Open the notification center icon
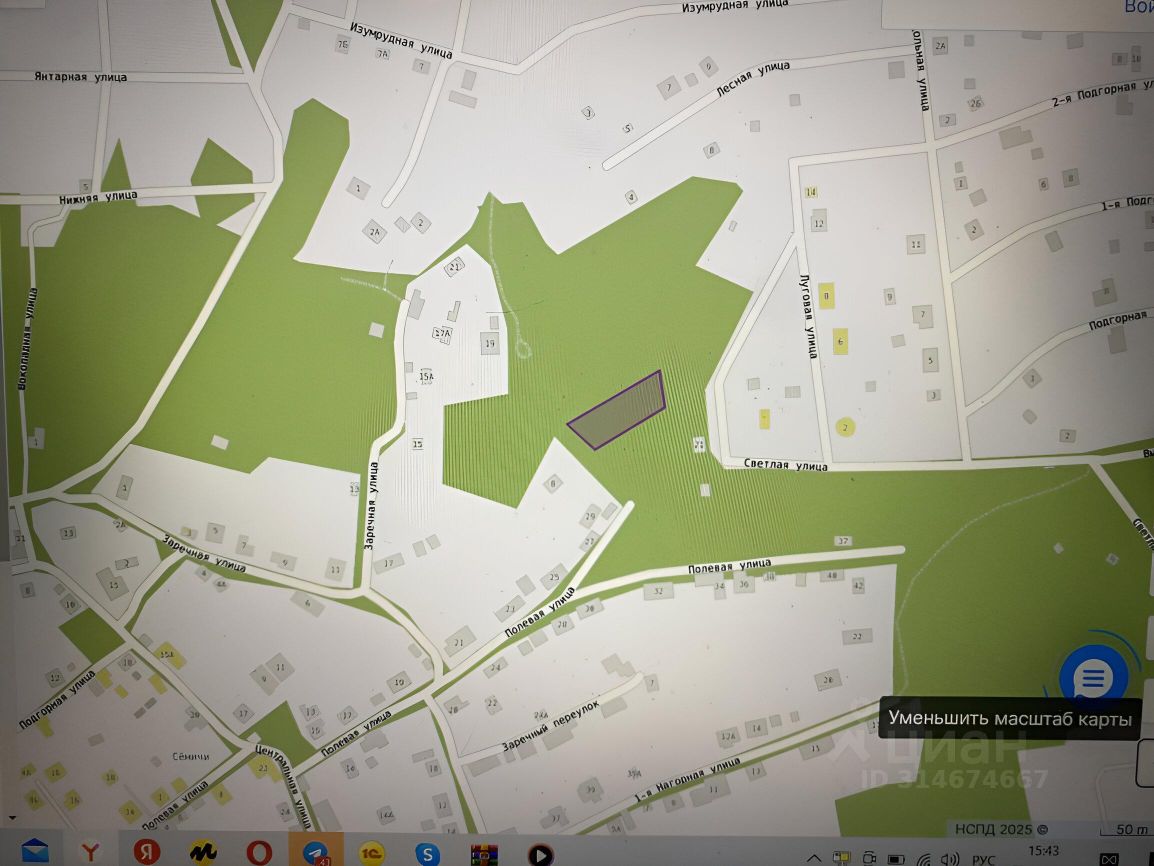This screenshot has width=1154, height=866. click(1108, 859)
